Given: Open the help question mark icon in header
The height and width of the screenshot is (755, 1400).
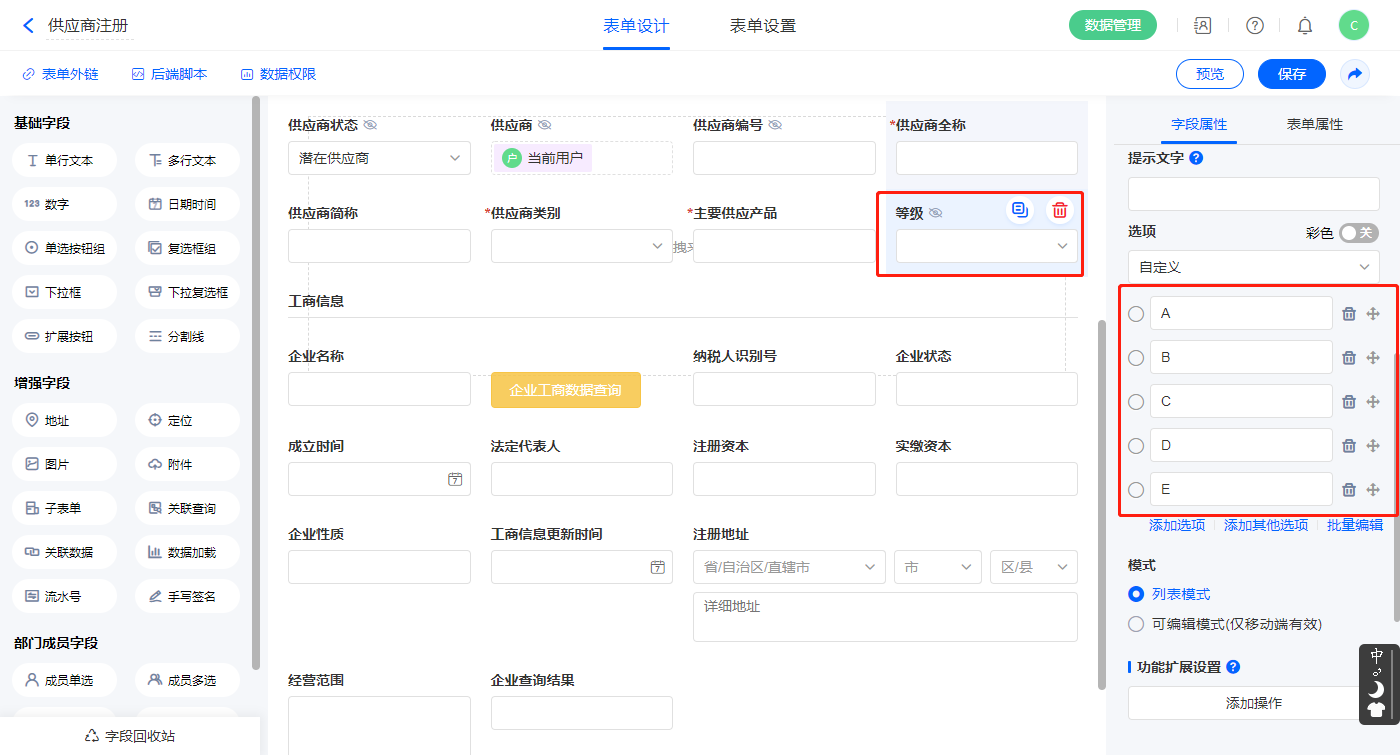Looking at the screenshot, I should (1254, 26).
